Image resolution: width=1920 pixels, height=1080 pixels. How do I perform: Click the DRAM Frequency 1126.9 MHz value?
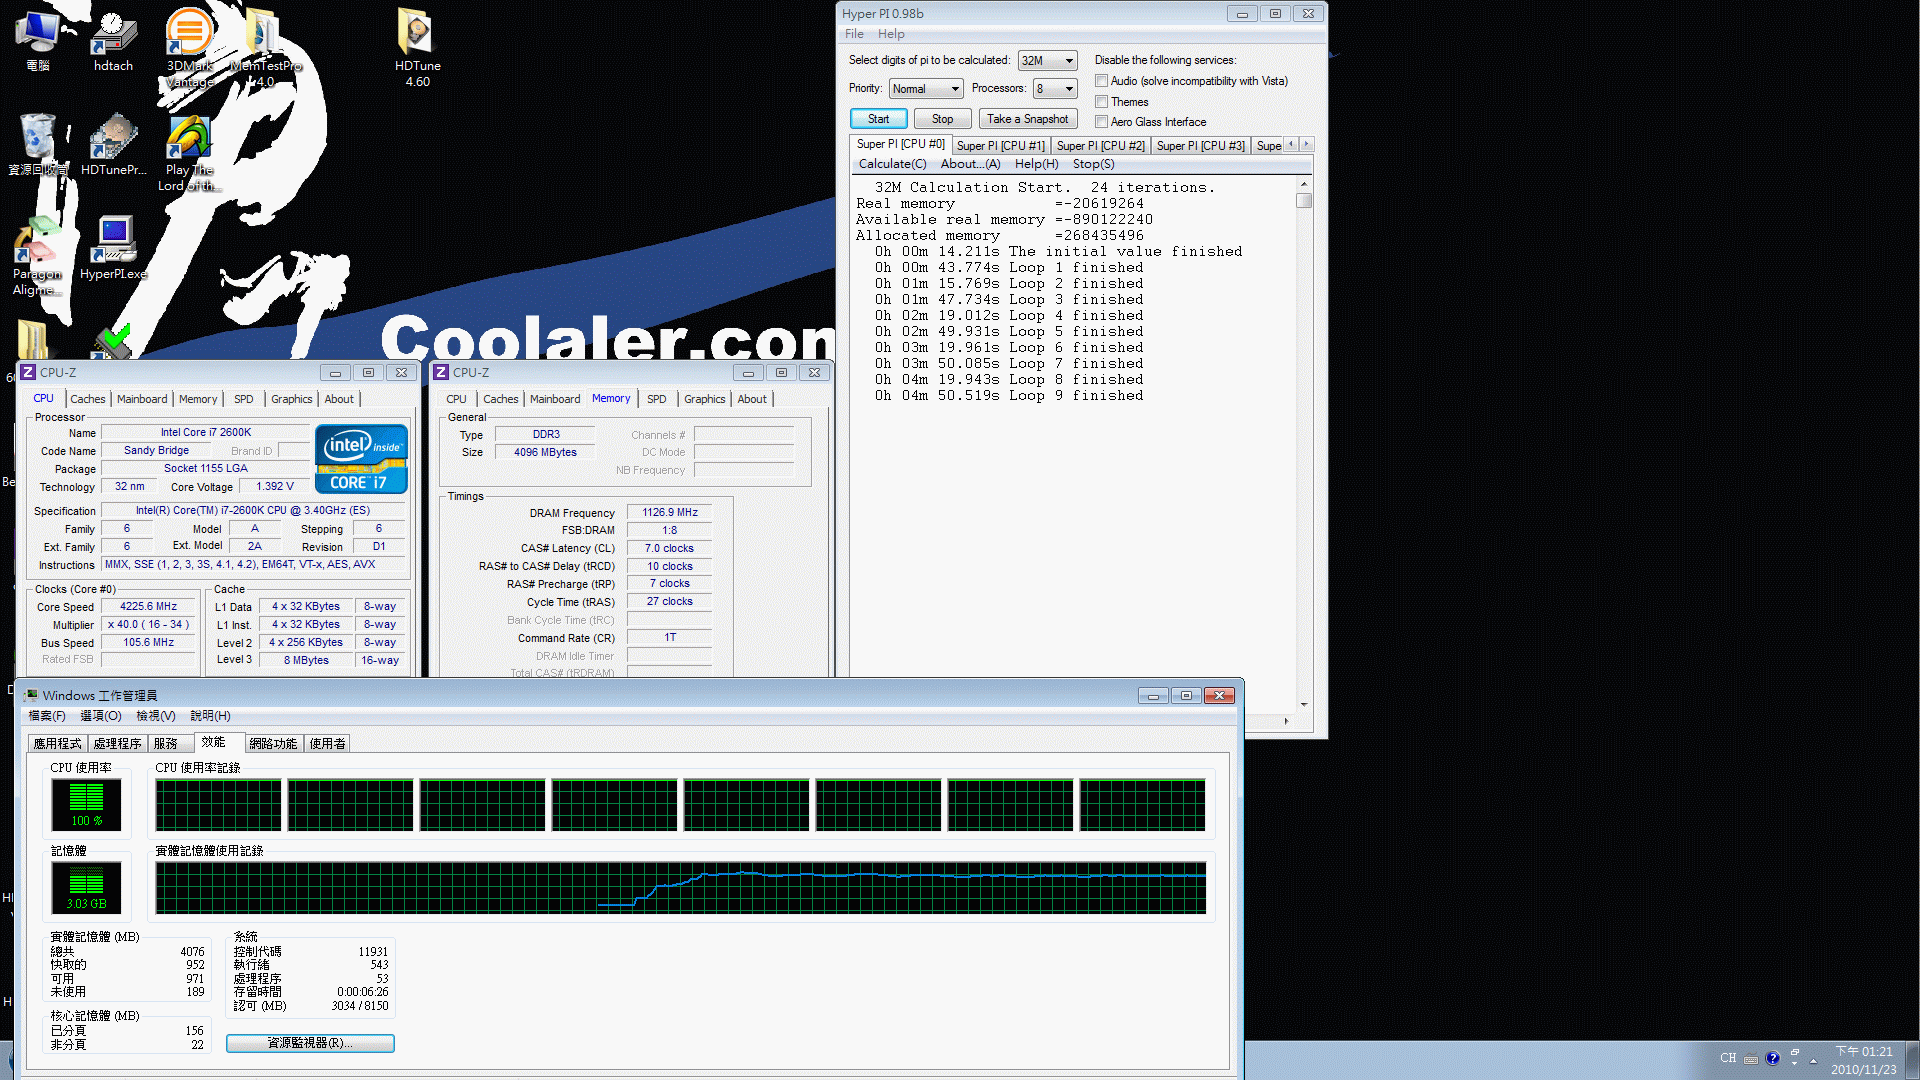pyautogui.click(x=669, y=512)
